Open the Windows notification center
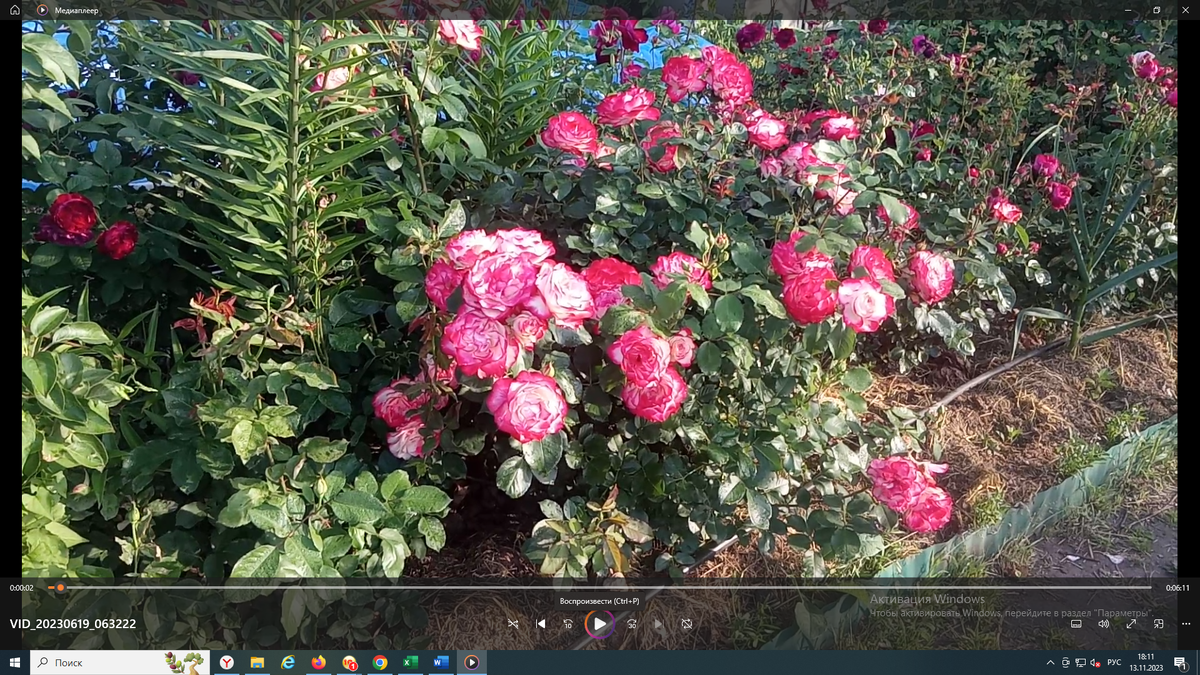 (1180, 663)
